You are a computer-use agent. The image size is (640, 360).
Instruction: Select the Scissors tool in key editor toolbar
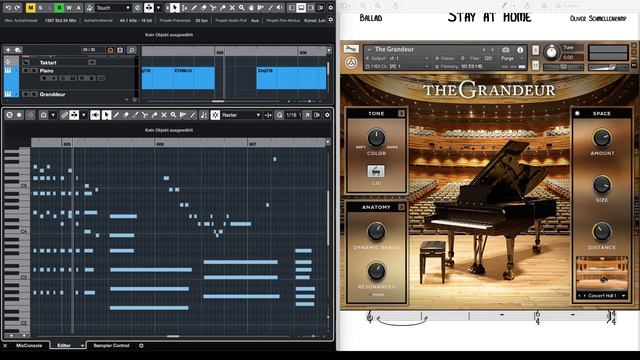coord(144,115)
